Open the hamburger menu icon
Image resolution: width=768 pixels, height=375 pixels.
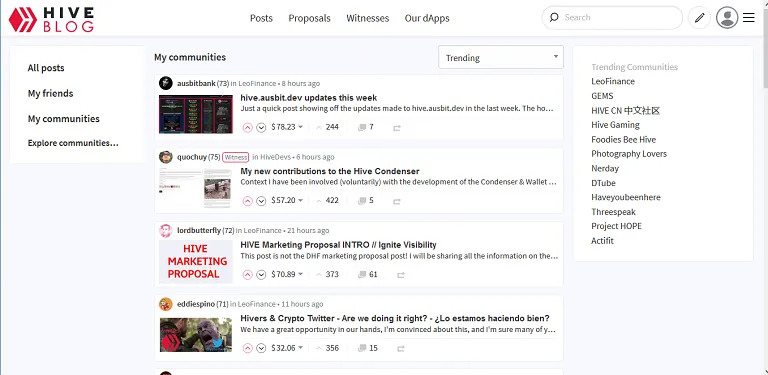[x=748, y=18]
